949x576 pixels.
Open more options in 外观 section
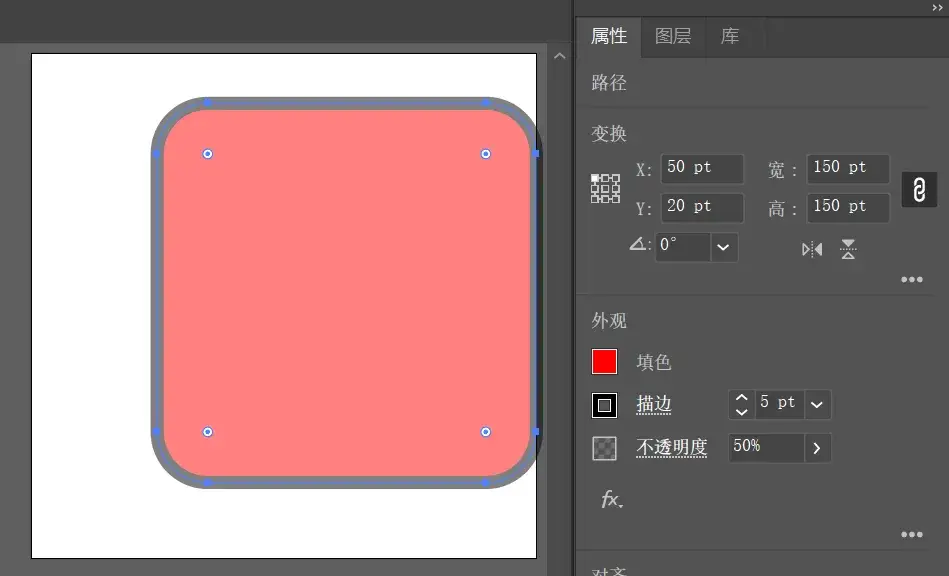point(911,535)
